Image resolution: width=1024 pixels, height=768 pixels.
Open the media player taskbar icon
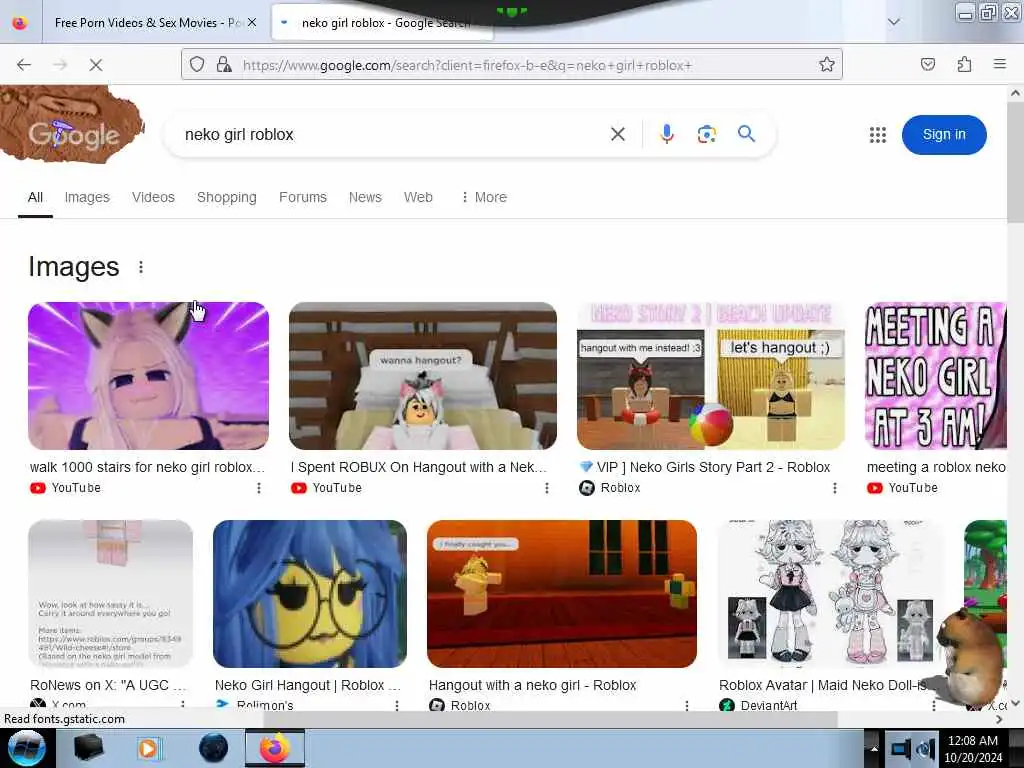149,748
